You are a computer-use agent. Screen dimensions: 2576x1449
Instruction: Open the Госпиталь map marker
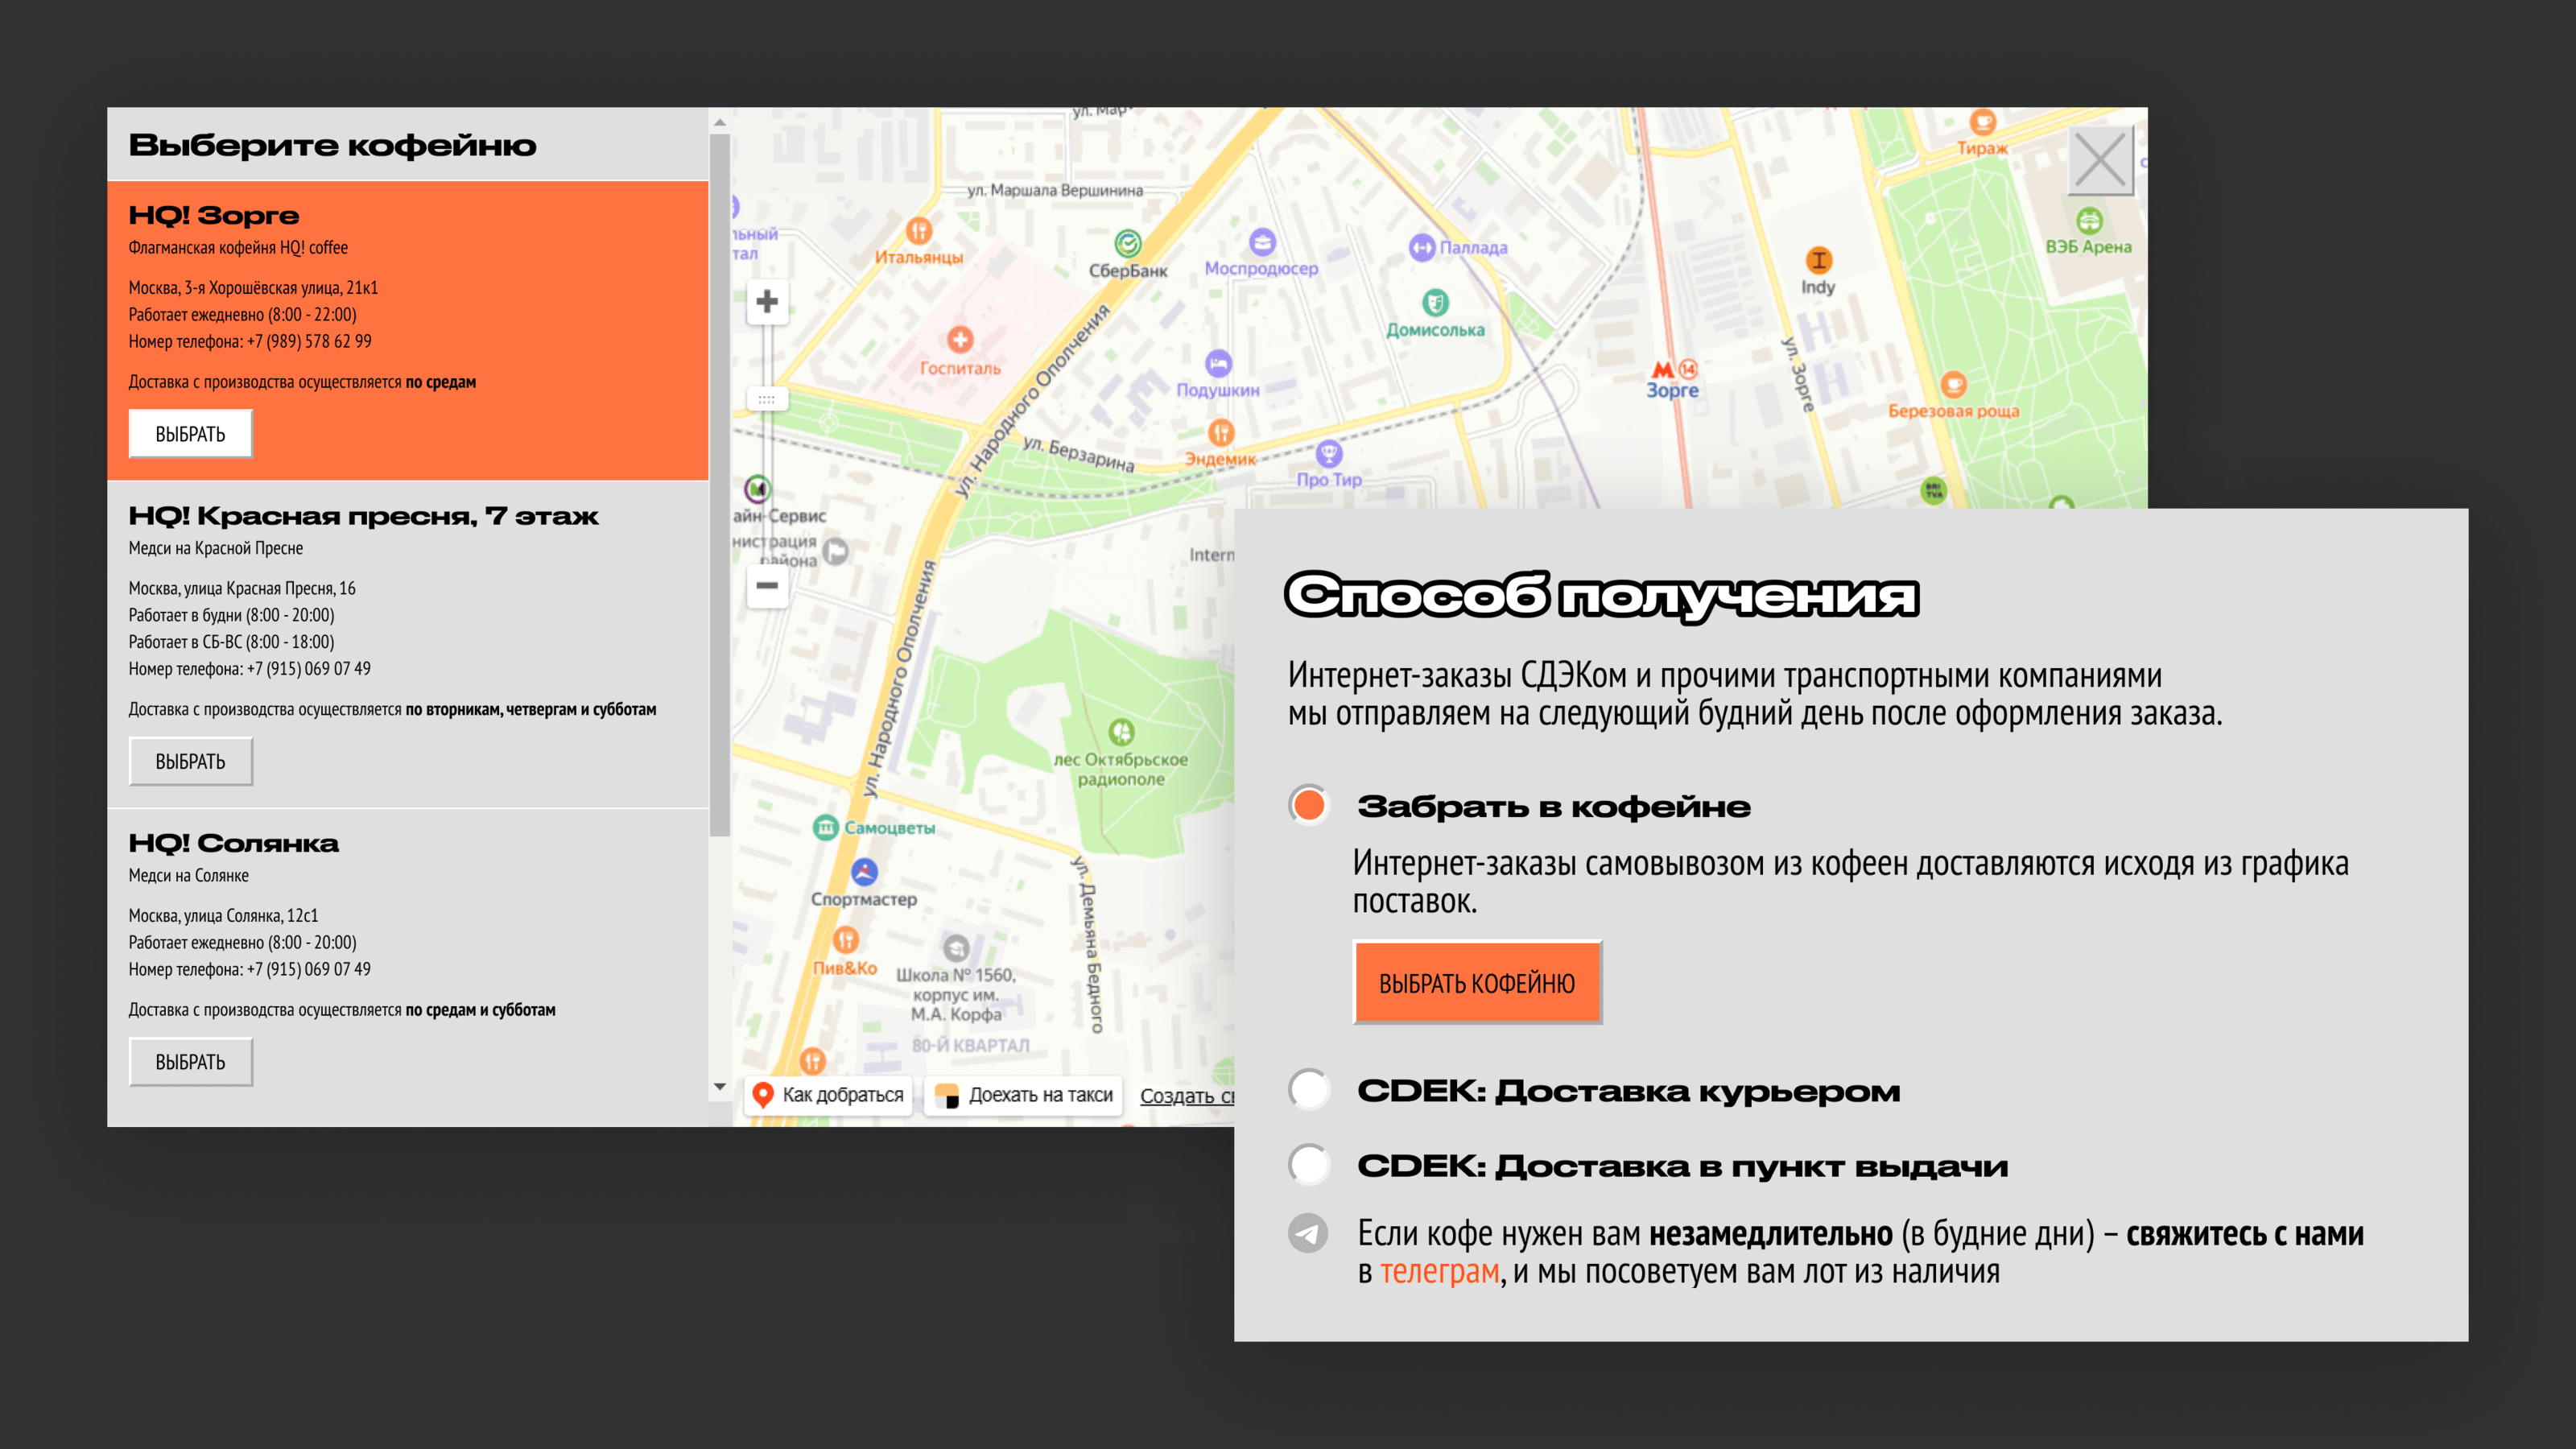tap(960, 340)
